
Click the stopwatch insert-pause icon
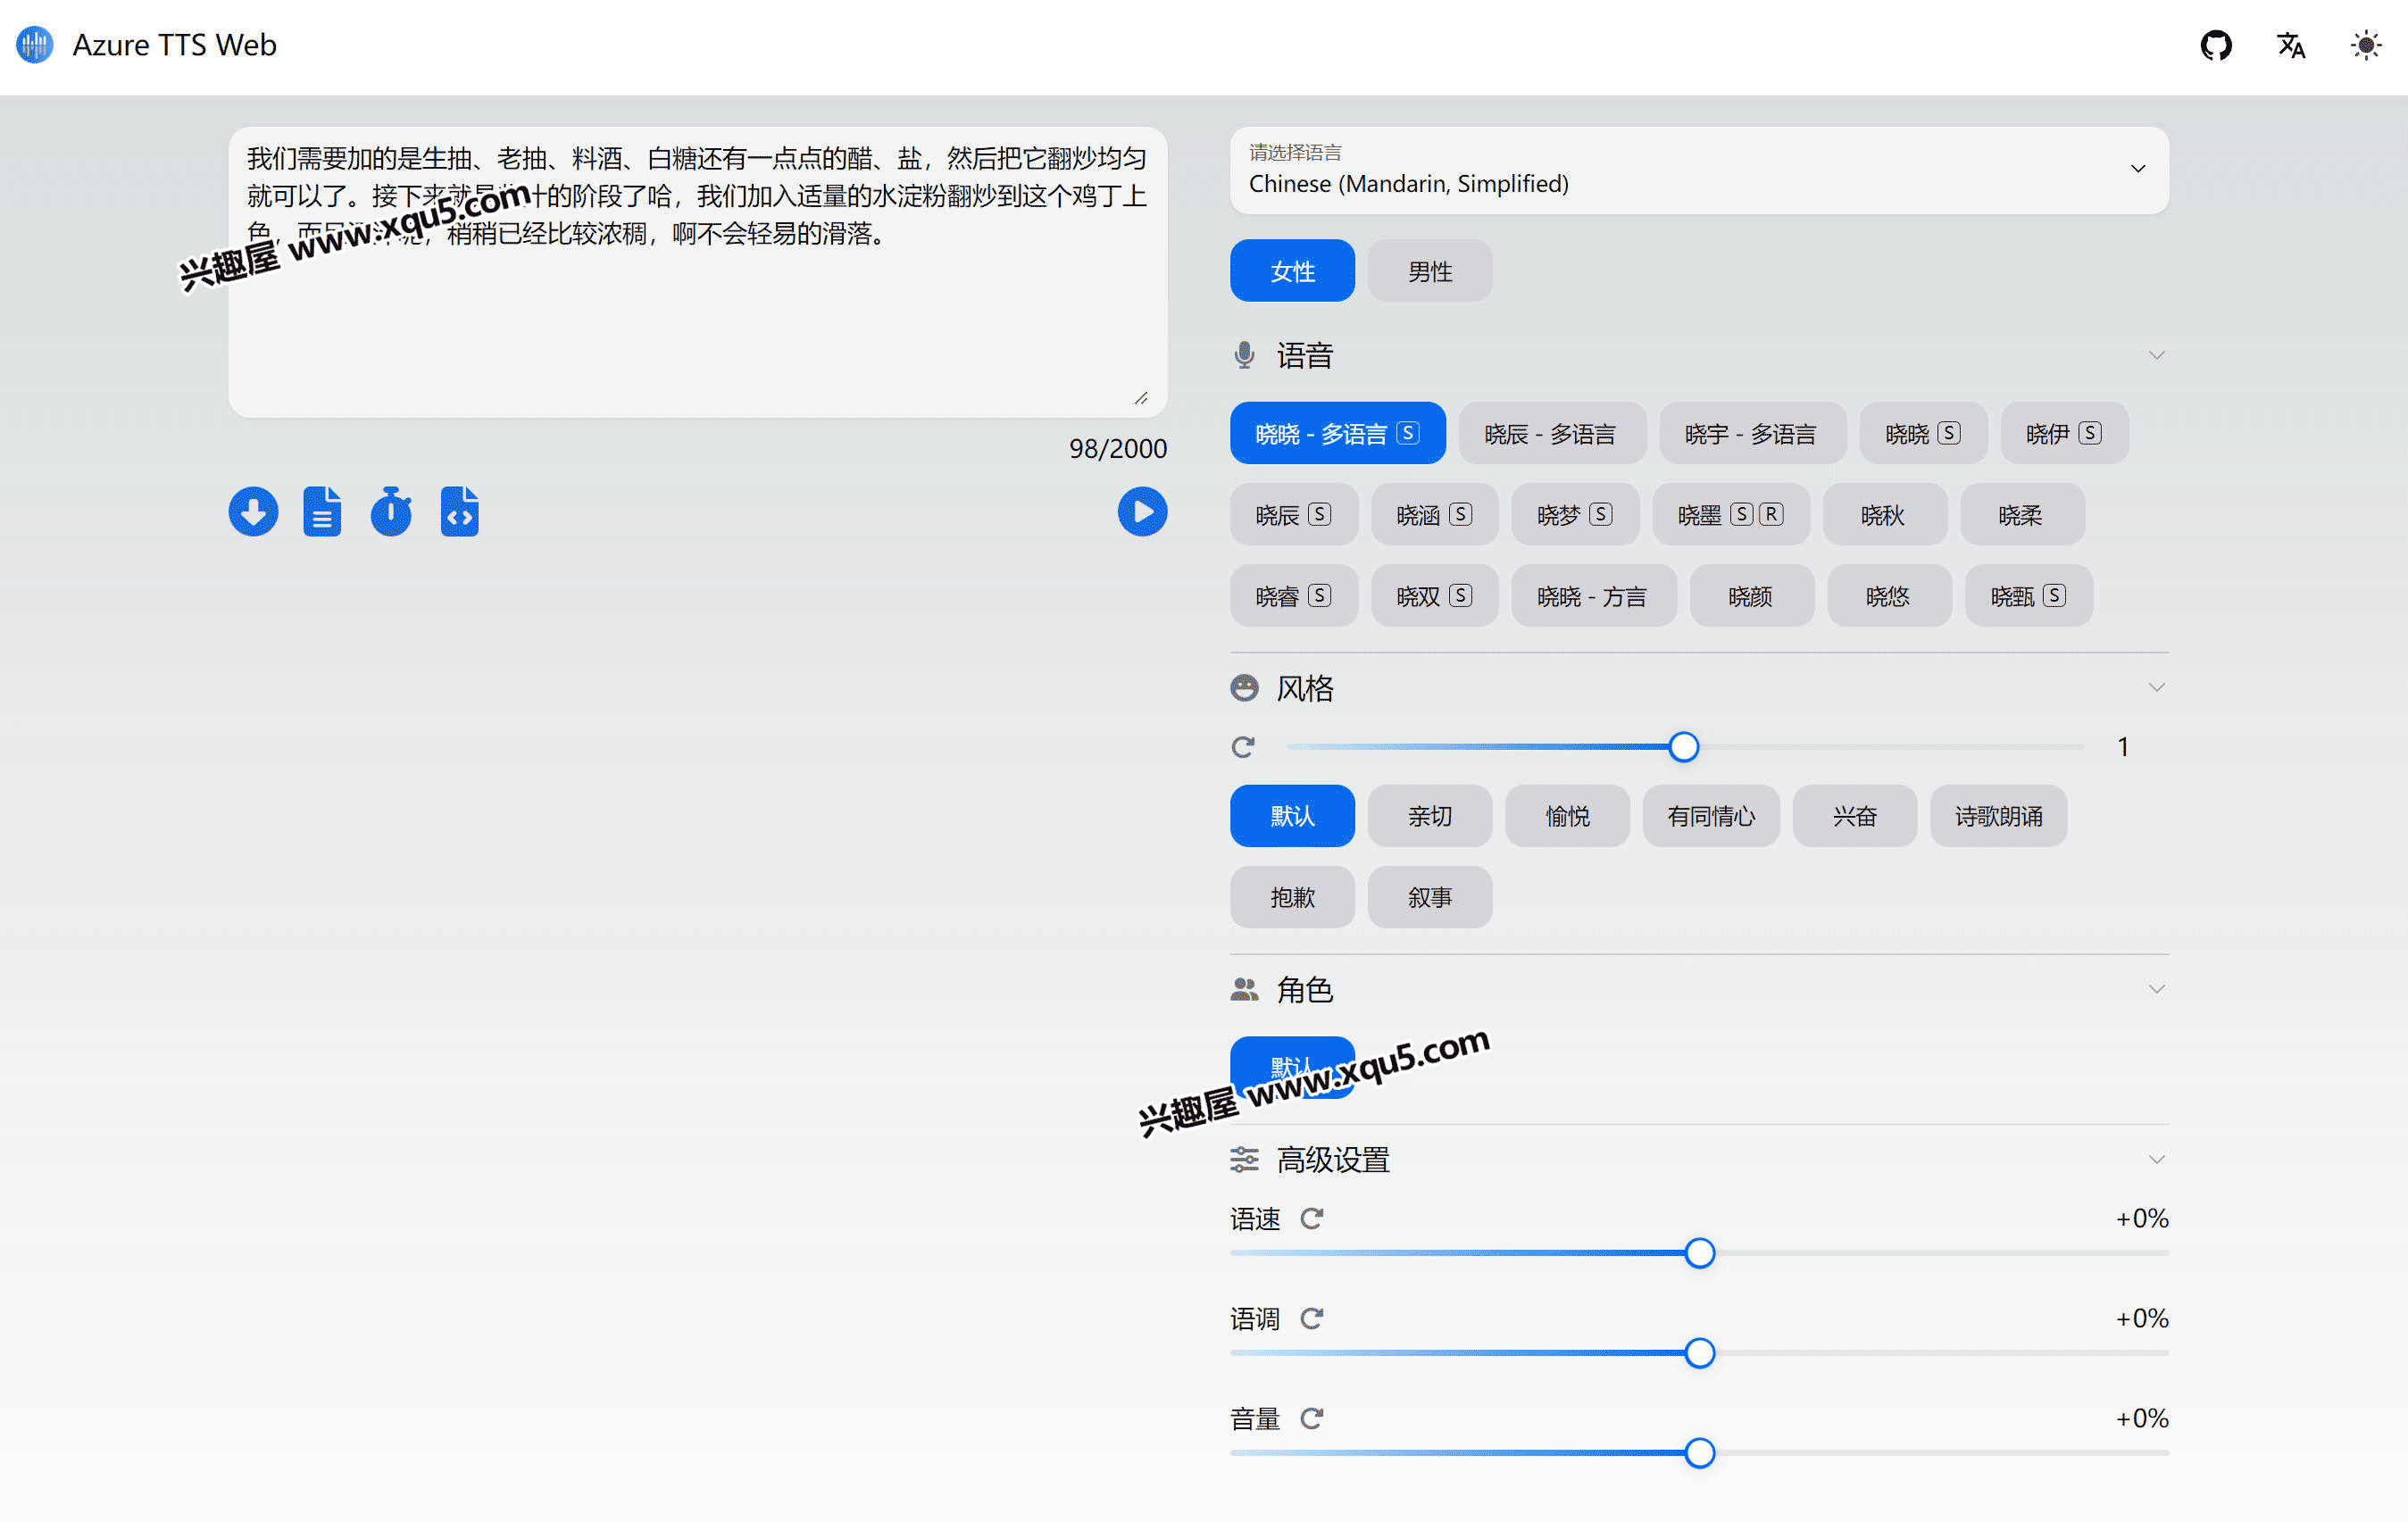click(391, 512)
